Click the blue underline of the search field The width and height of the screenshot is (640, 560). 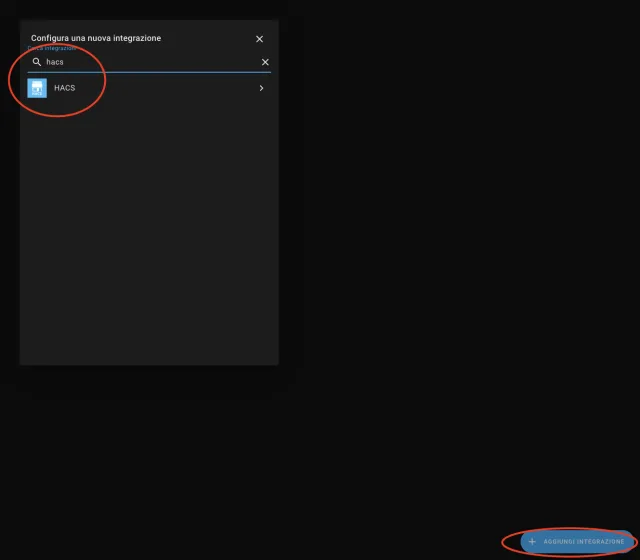pos(150,72)
